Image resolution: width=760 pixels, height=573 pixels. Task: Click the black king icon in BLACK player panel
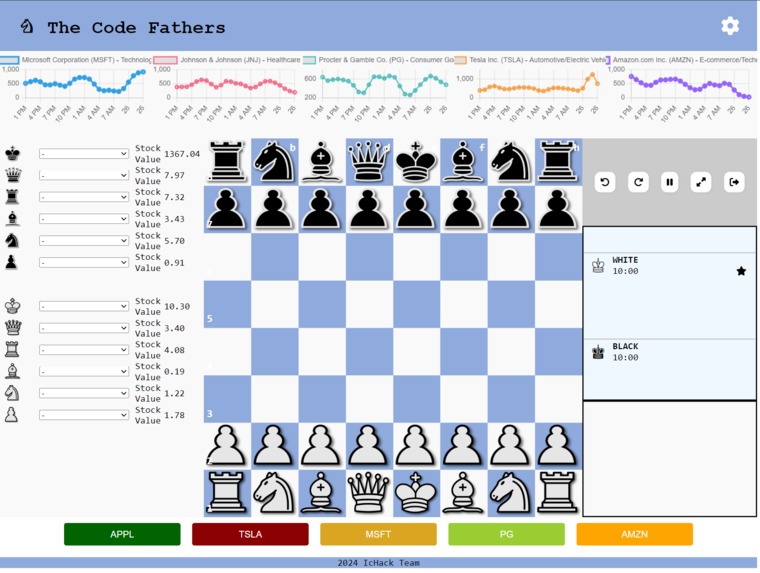coord(598,352)
